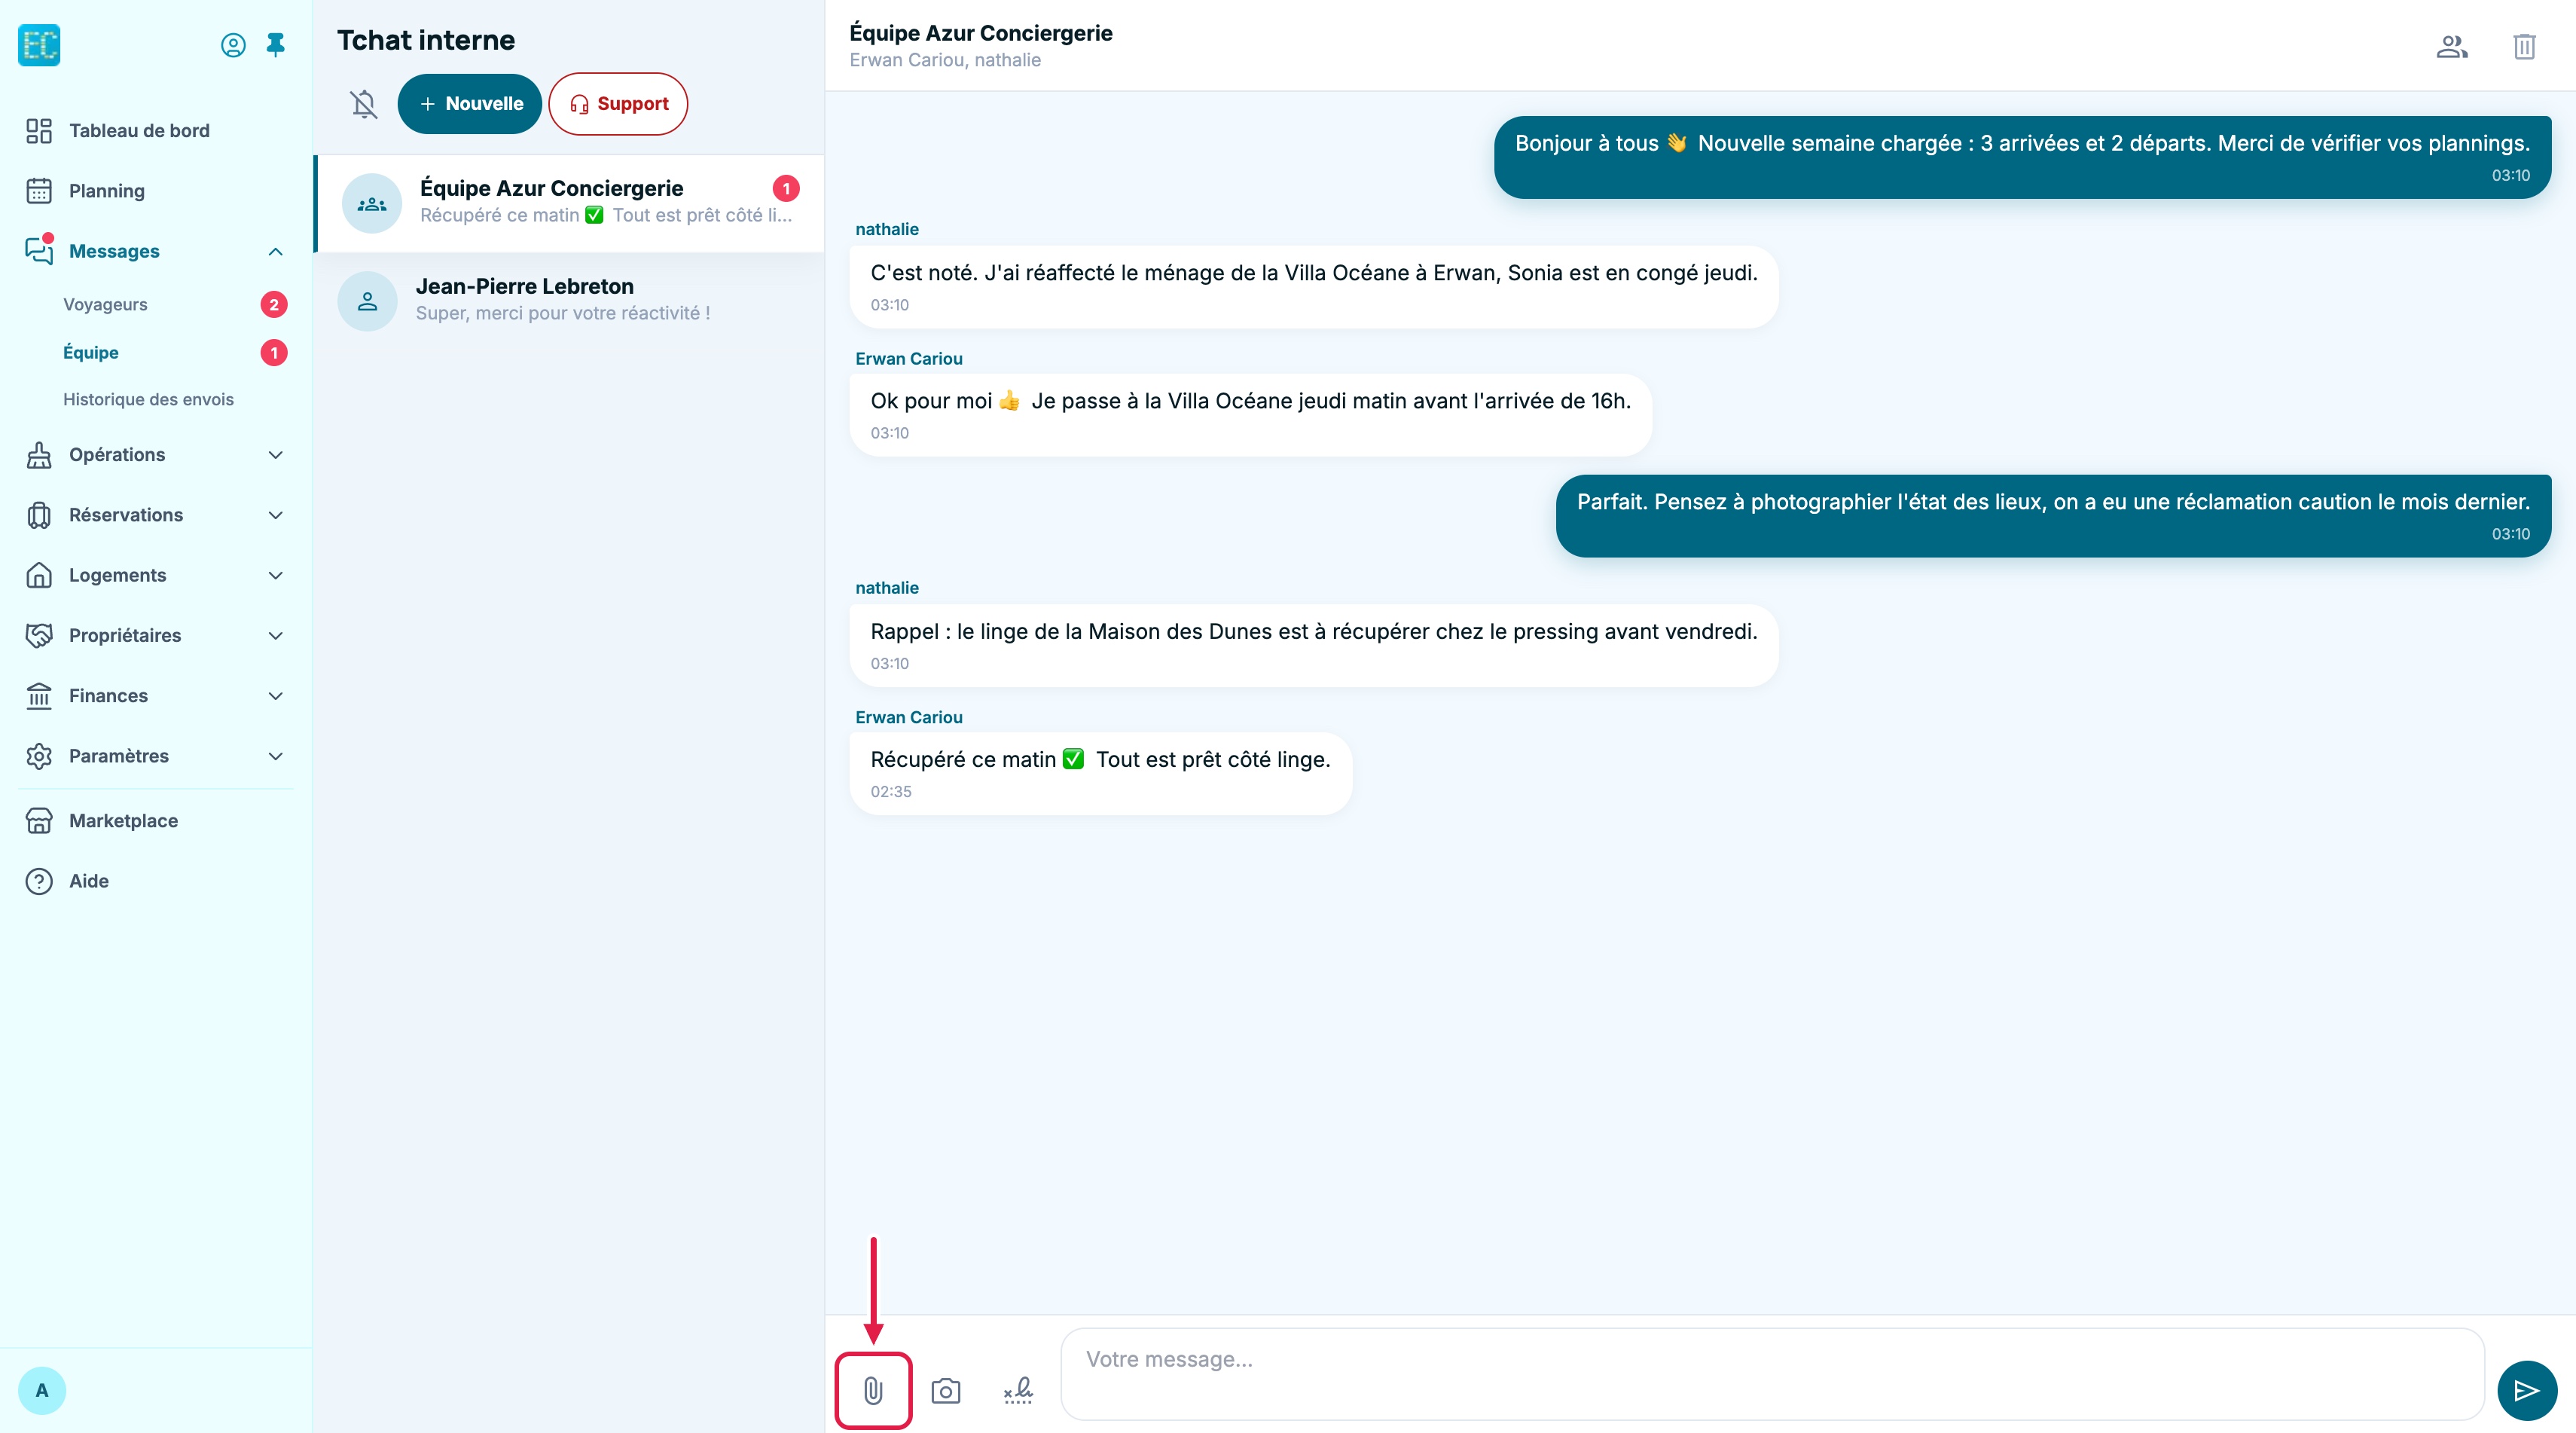Expand the Logements chevron

(x=276, y=575)
